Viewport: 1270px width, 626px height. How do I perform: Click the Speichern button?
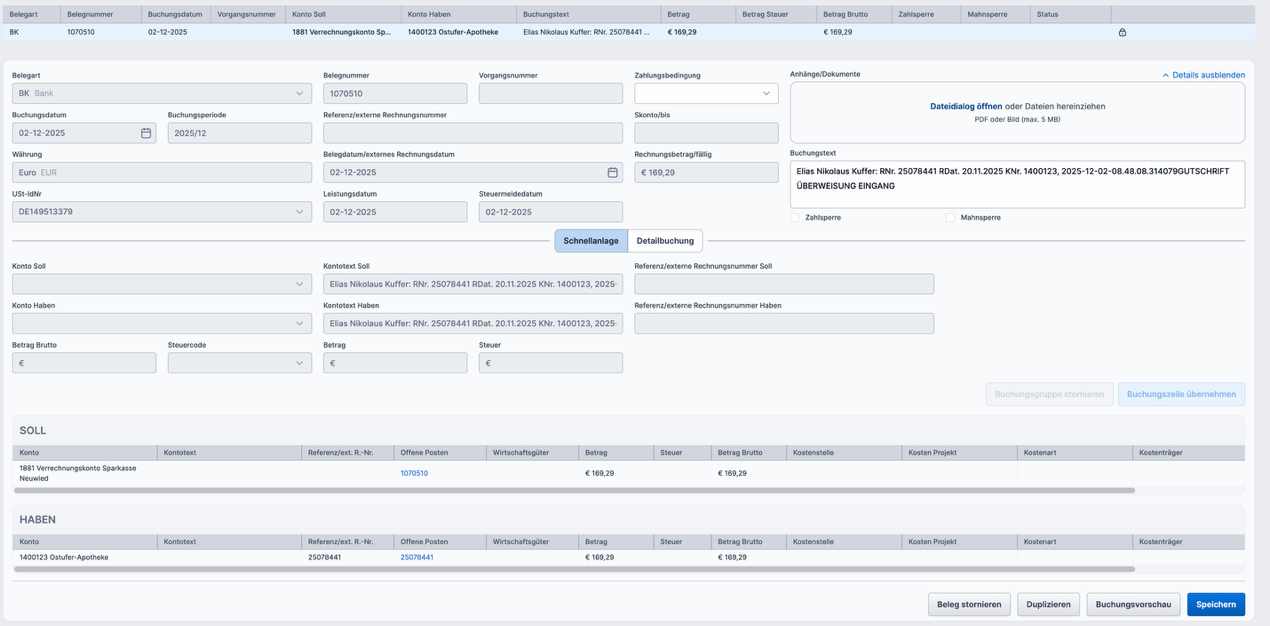pyautogui.click(x=1215, y=604)
